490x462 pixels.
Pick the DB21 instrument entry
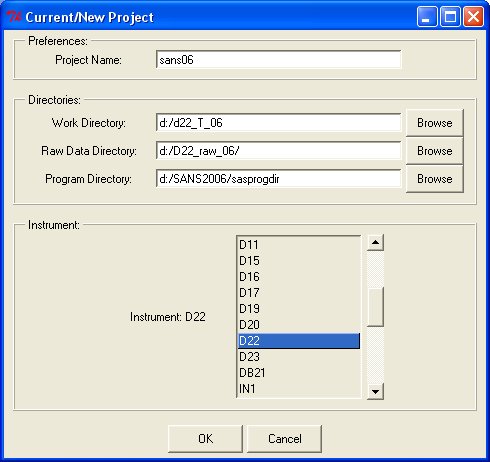point(299,373)
